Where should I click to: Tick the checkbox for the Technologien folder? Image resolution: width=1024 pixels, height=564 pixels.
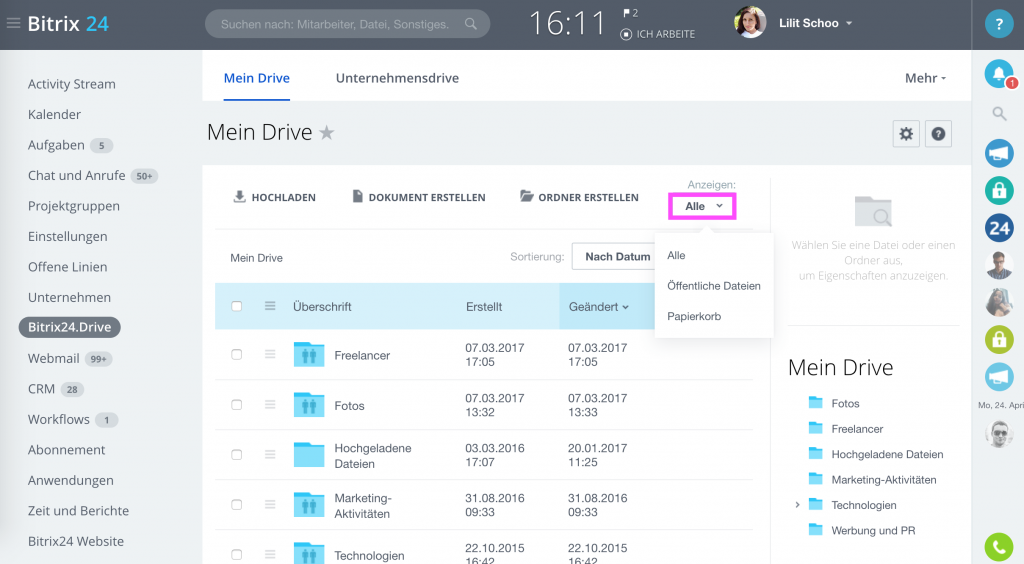click(236, 555)
